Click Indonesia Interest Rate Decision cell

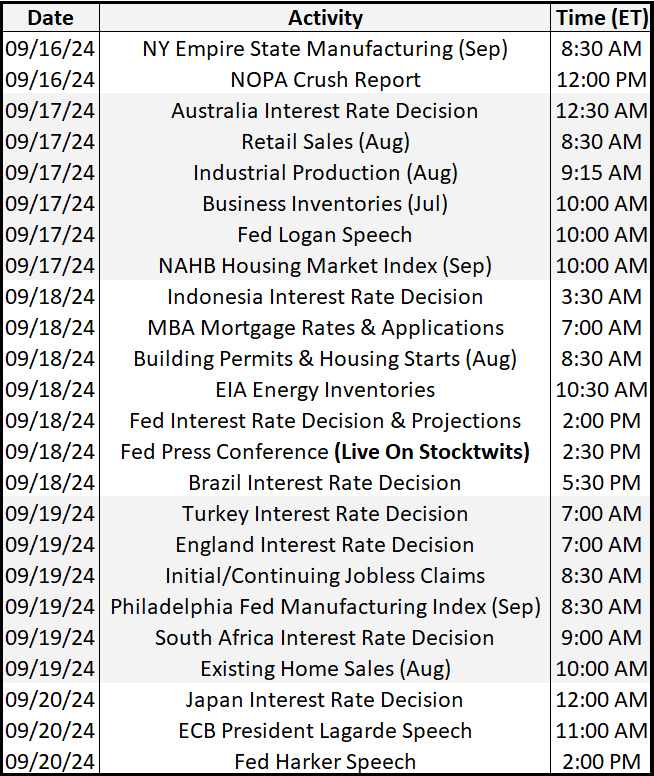(325, 297)
